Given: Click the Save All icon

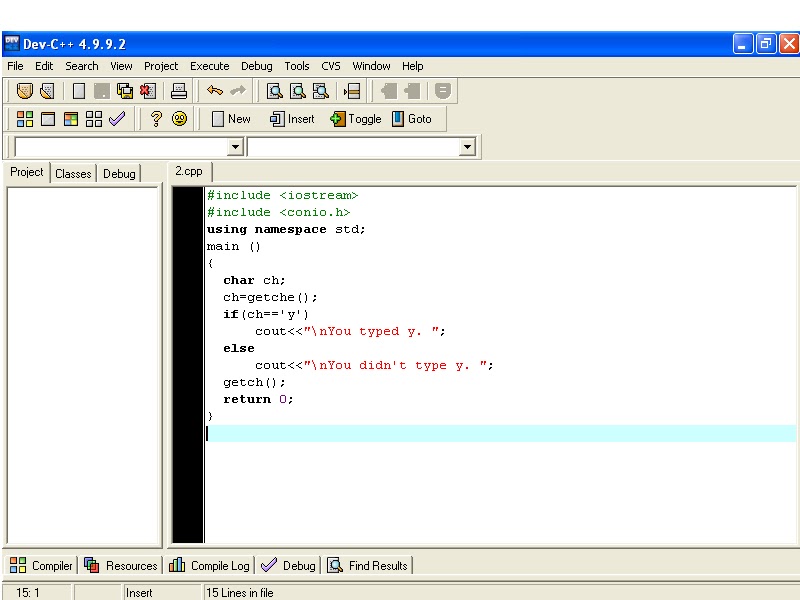Looking at the screenshot, I should coord(124,91).
